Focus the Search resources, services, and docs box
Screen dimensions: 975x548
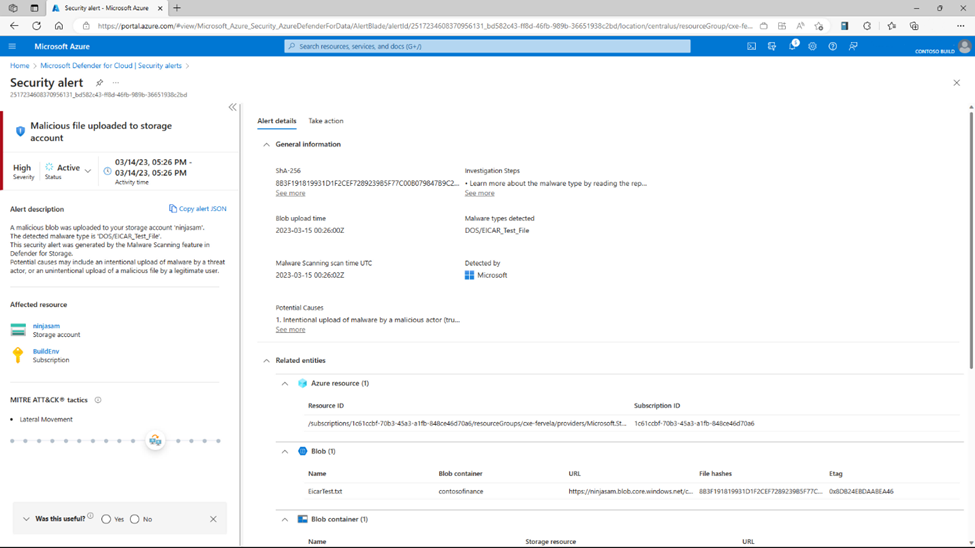point(488,46)
